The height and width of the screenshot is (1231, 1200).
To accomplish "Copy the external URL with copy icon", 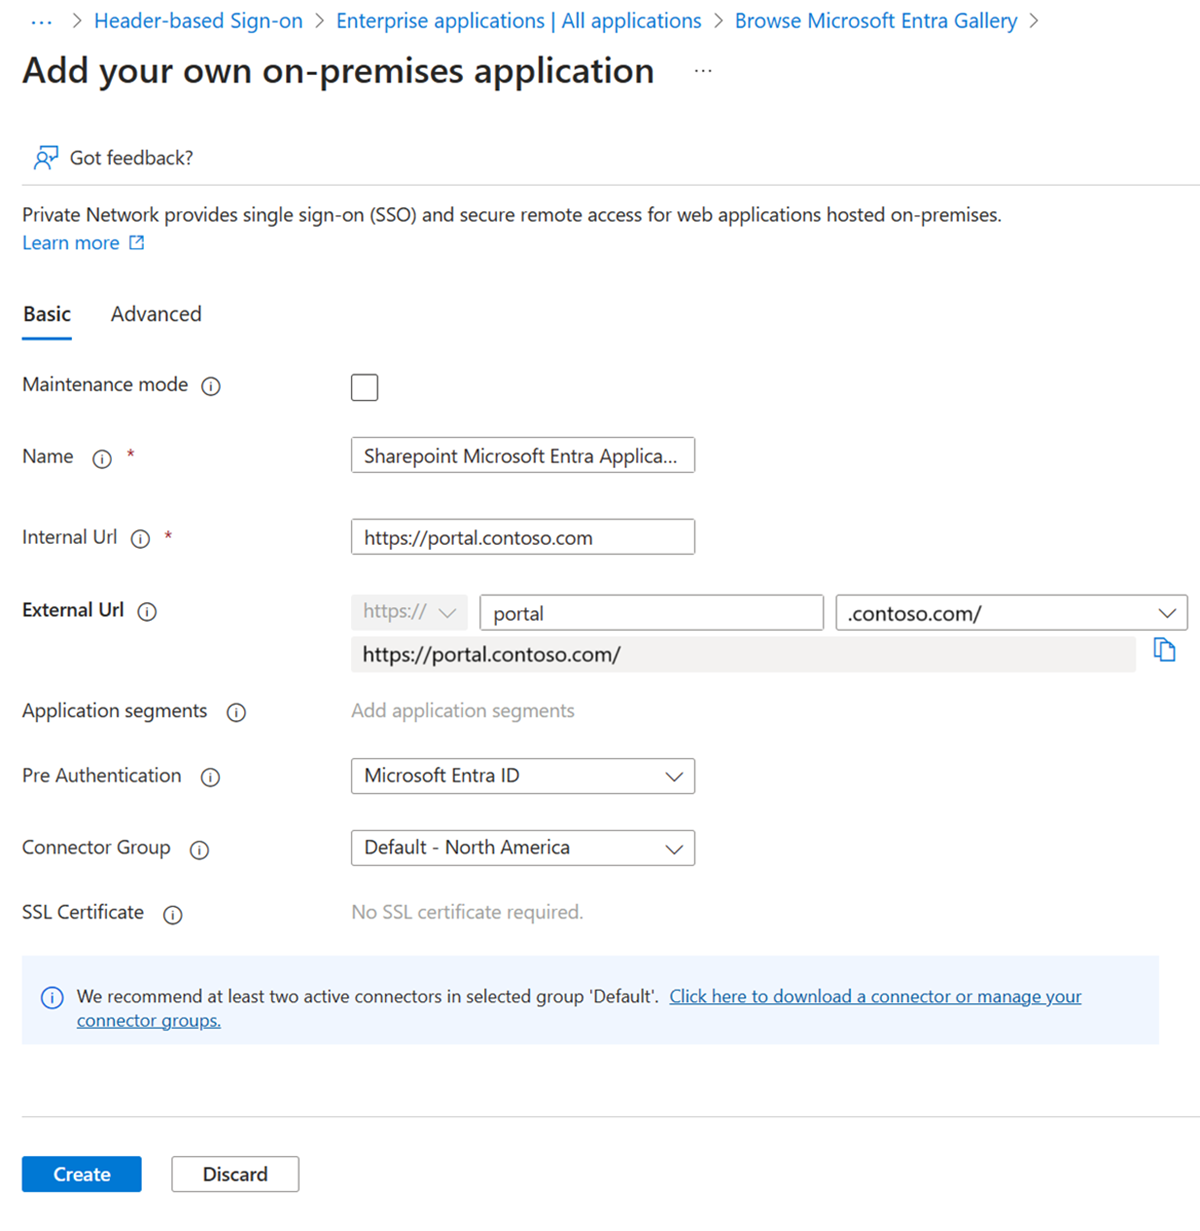I will (1164, 651).
